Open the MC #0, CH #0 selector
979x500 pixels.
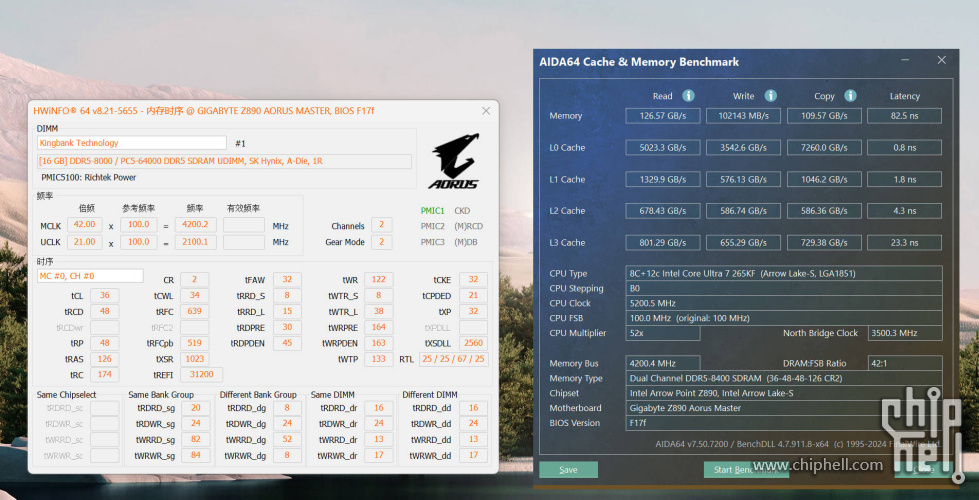tap(90, 276)
